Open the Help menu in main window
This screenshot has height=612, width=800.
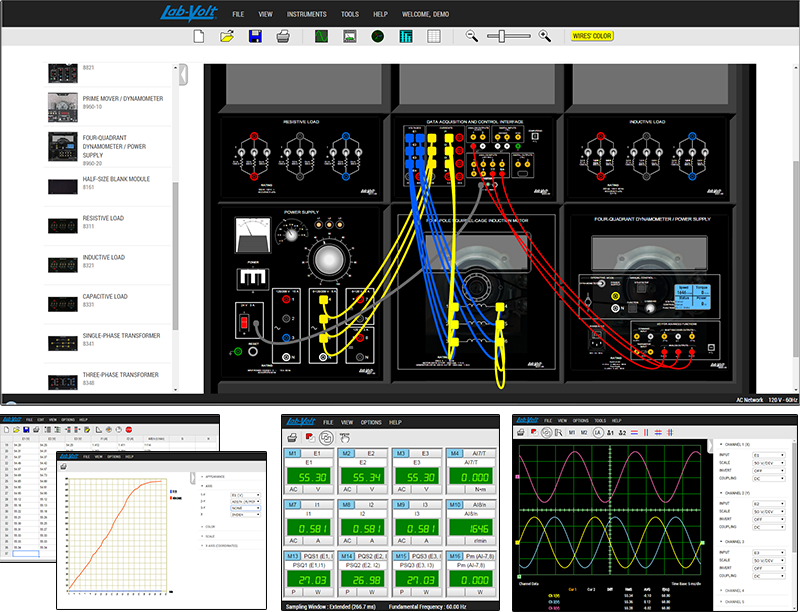point(381,14)
